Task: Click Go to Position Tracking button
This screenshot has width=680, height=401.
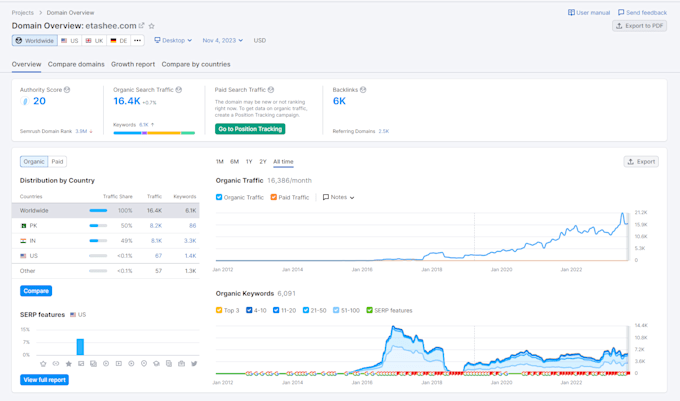Action: [x=250, y=129]
